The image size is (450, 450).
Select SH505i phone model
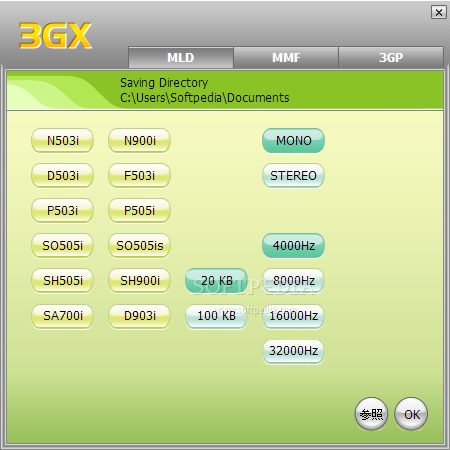point(62,280)
